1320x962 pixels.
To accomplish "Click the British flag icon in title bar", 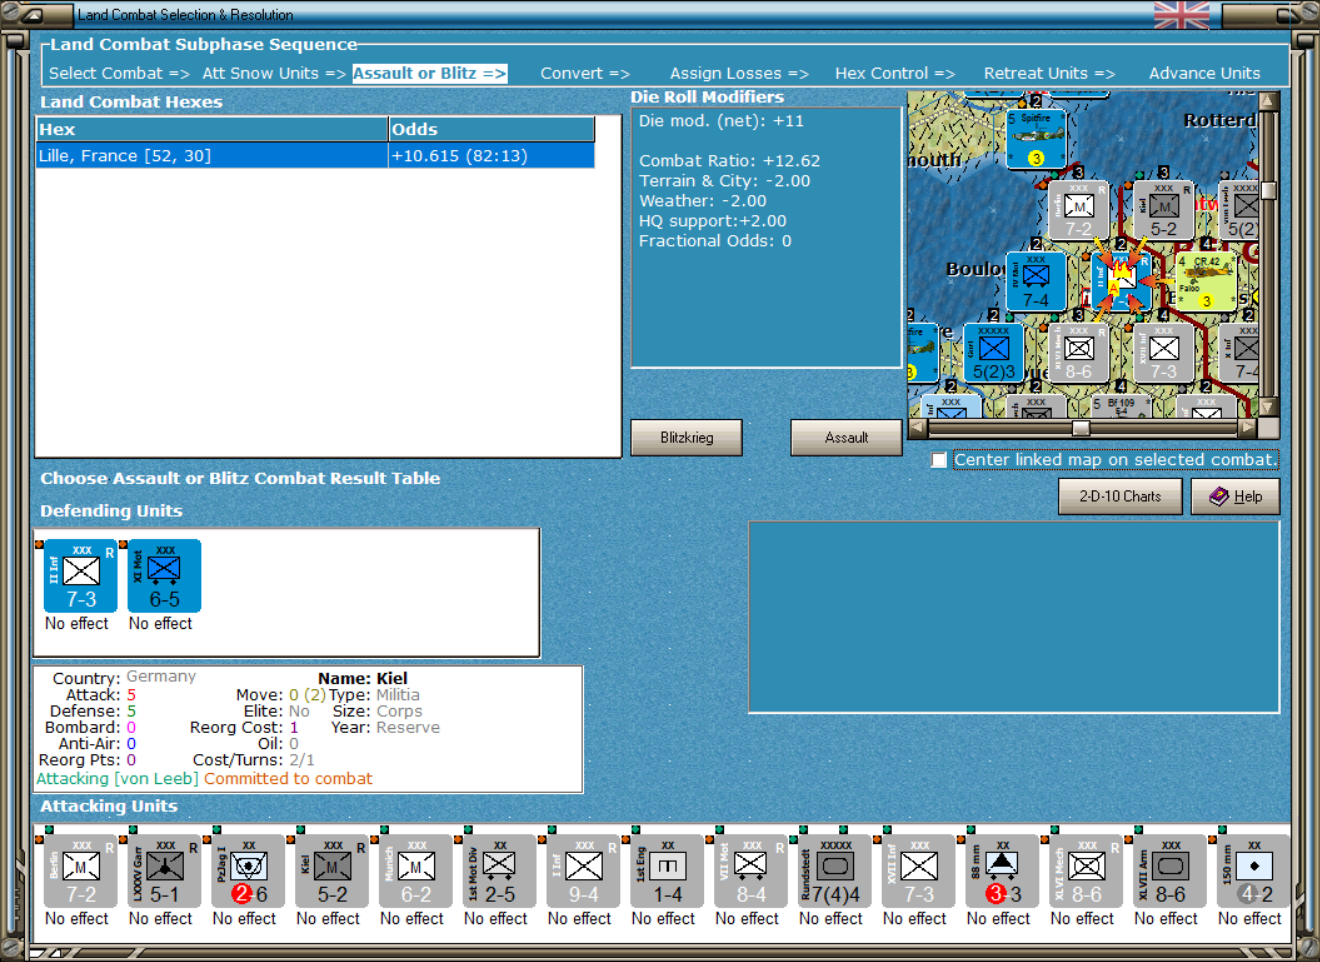I will pos(1181,15).
